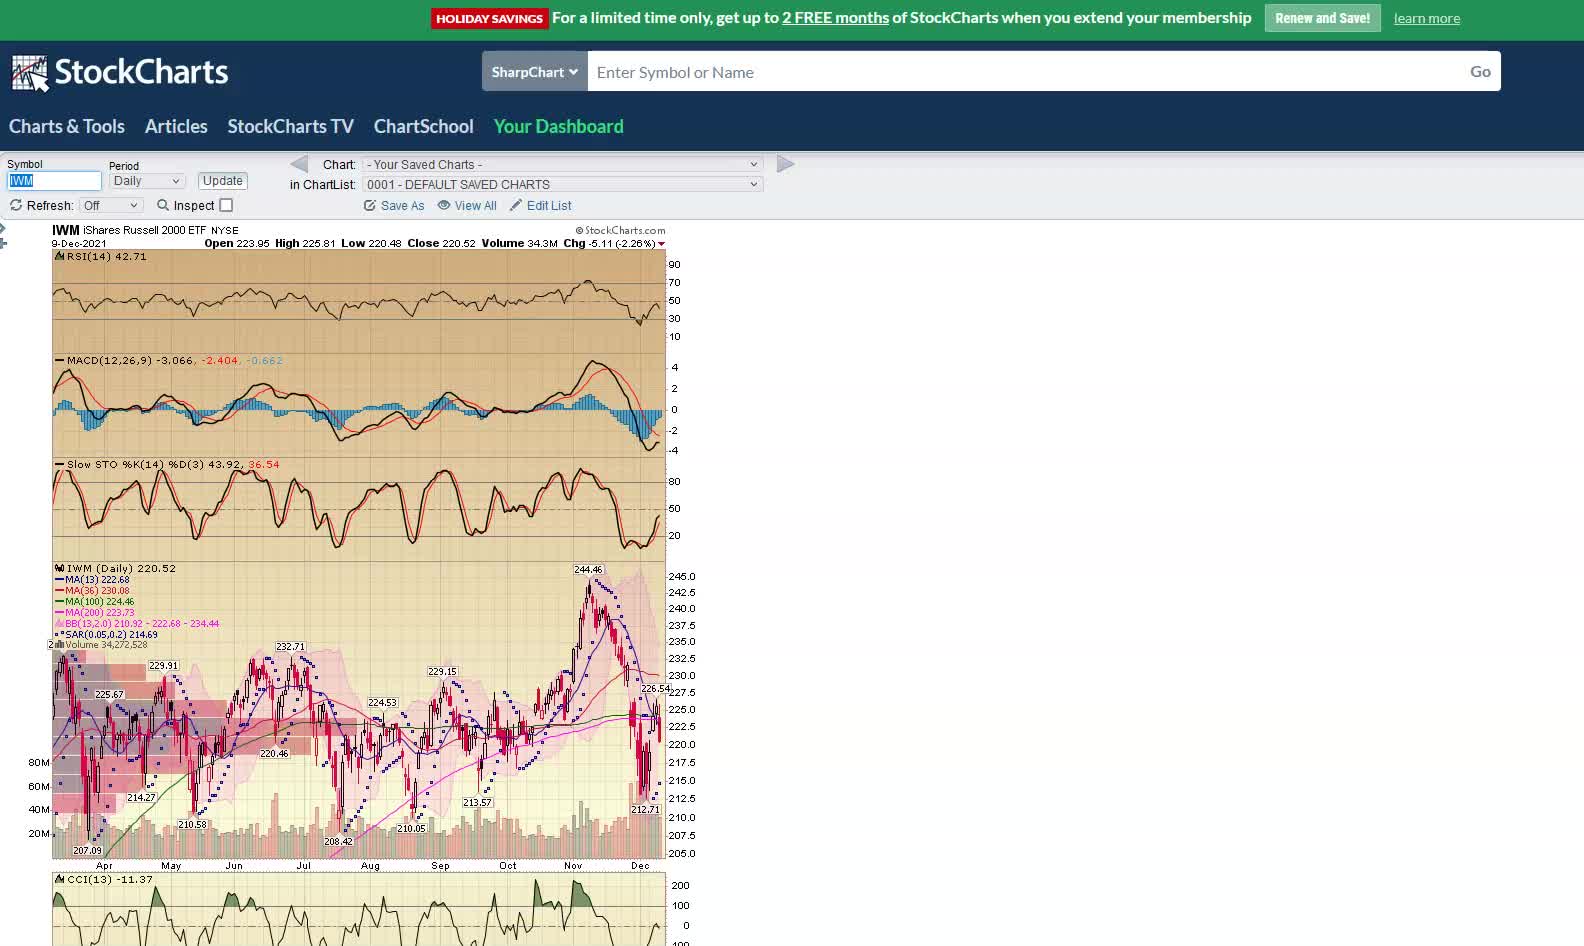Click the 9-Dec-2021 date text

pos(79,244)
